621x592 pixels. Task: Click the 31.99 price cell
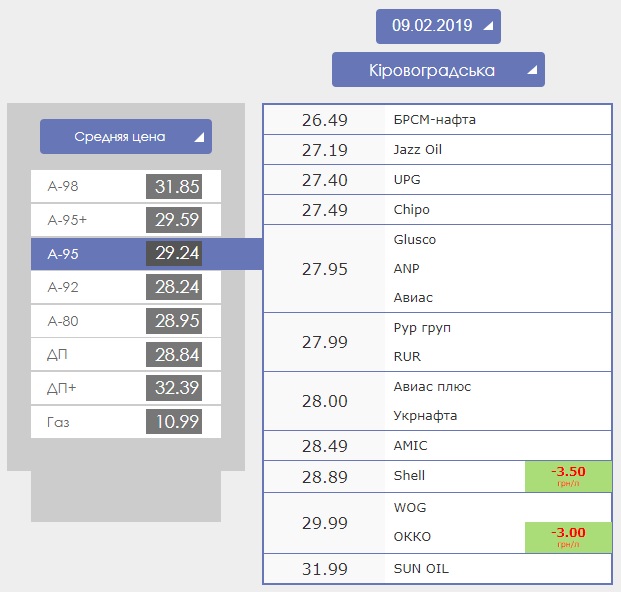[x=324, y=569]
